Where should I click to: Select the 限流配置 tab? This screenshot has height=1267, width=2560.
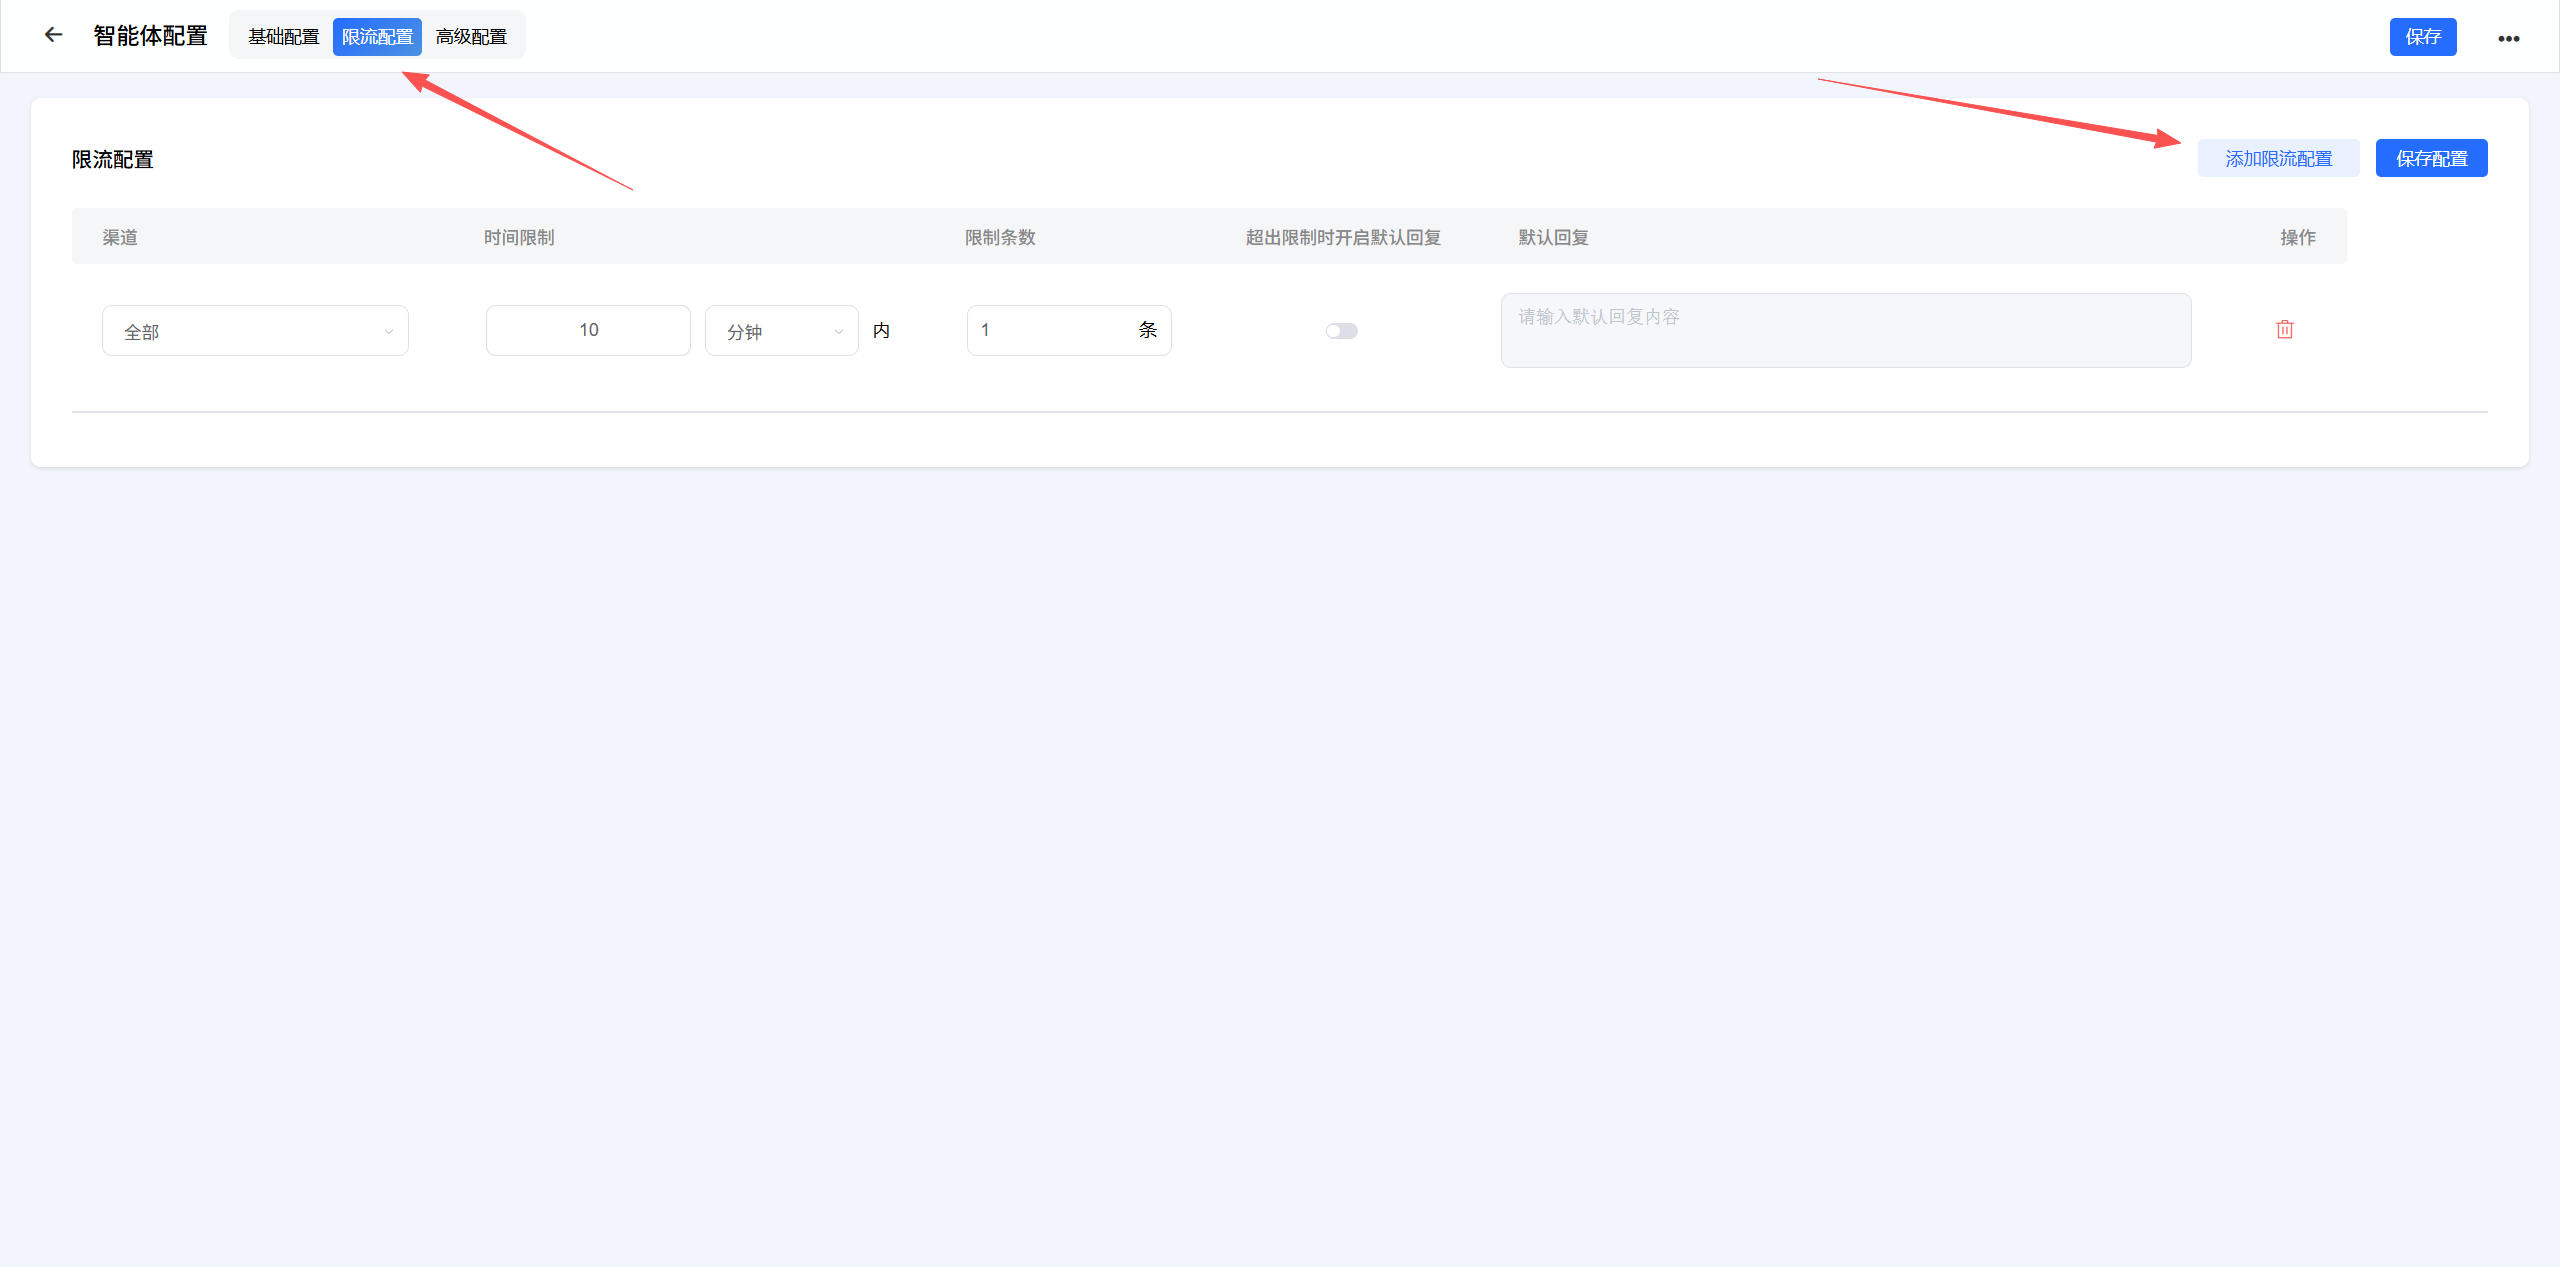[x=377, y=37]
